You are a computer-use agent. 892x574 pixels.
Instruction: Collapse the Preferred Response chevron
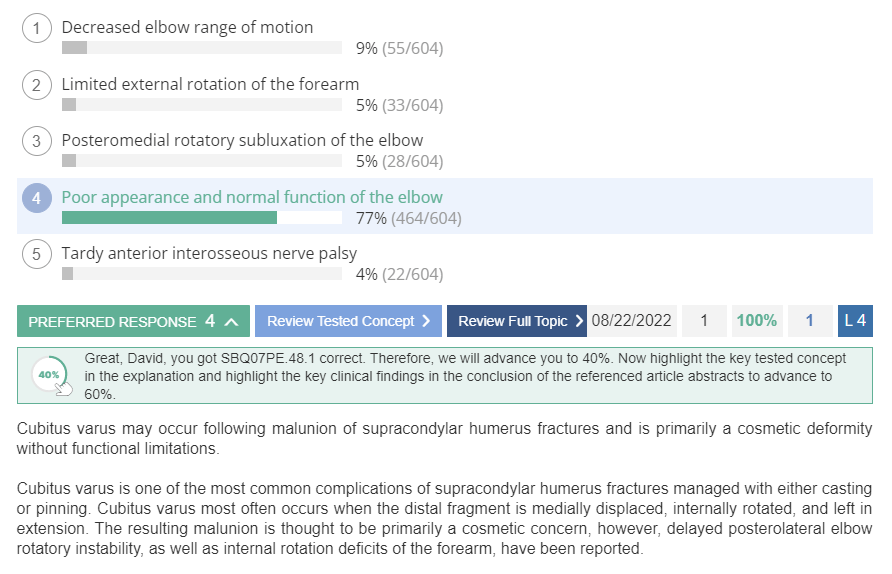point(231,322)
